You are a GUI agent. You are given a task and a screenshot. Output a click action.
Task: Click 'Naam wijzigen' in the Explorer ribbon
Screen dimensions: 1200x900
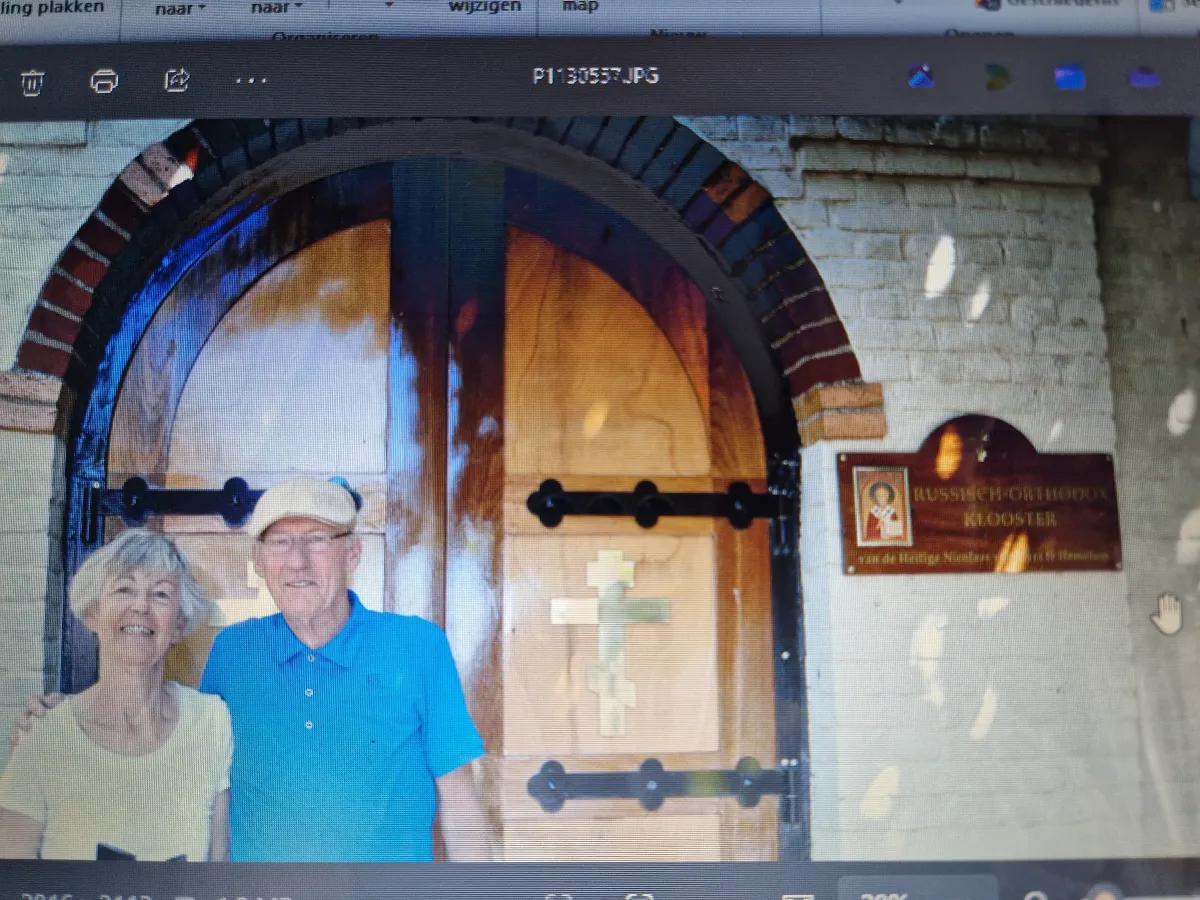(484, 7)
